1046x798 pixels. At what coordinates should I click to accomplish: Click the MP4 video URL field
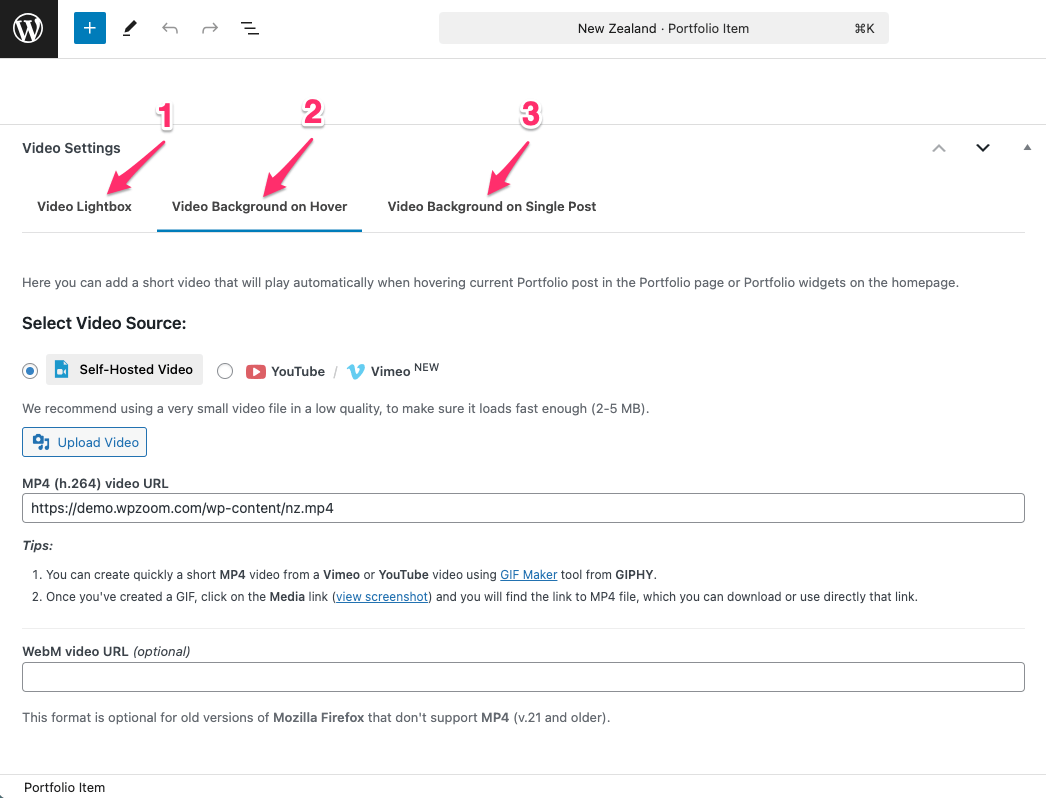[523, 508]
